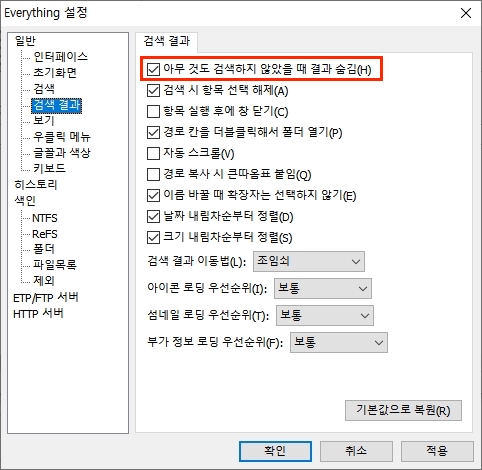Open '아이콘 로딩 우선순위(I)' dropdown
The width and height of the screenshot is (482, 470).
pyautogui.click(x=323, y=288)
